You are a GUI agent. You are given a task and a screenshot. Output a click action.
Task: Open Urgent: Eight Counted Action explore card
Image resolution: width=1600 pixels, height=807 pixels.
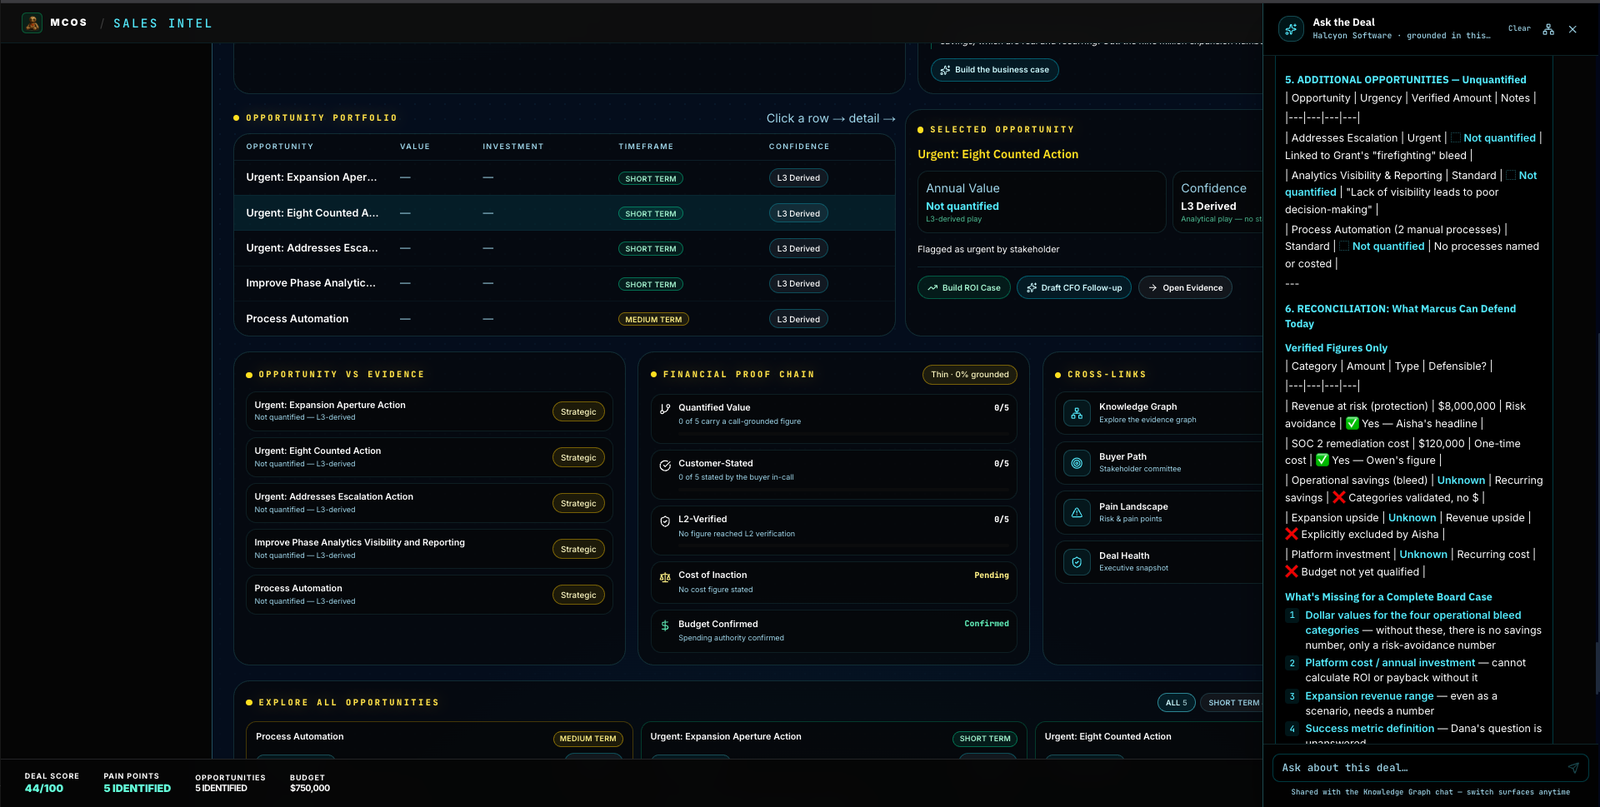[1150, 740]
